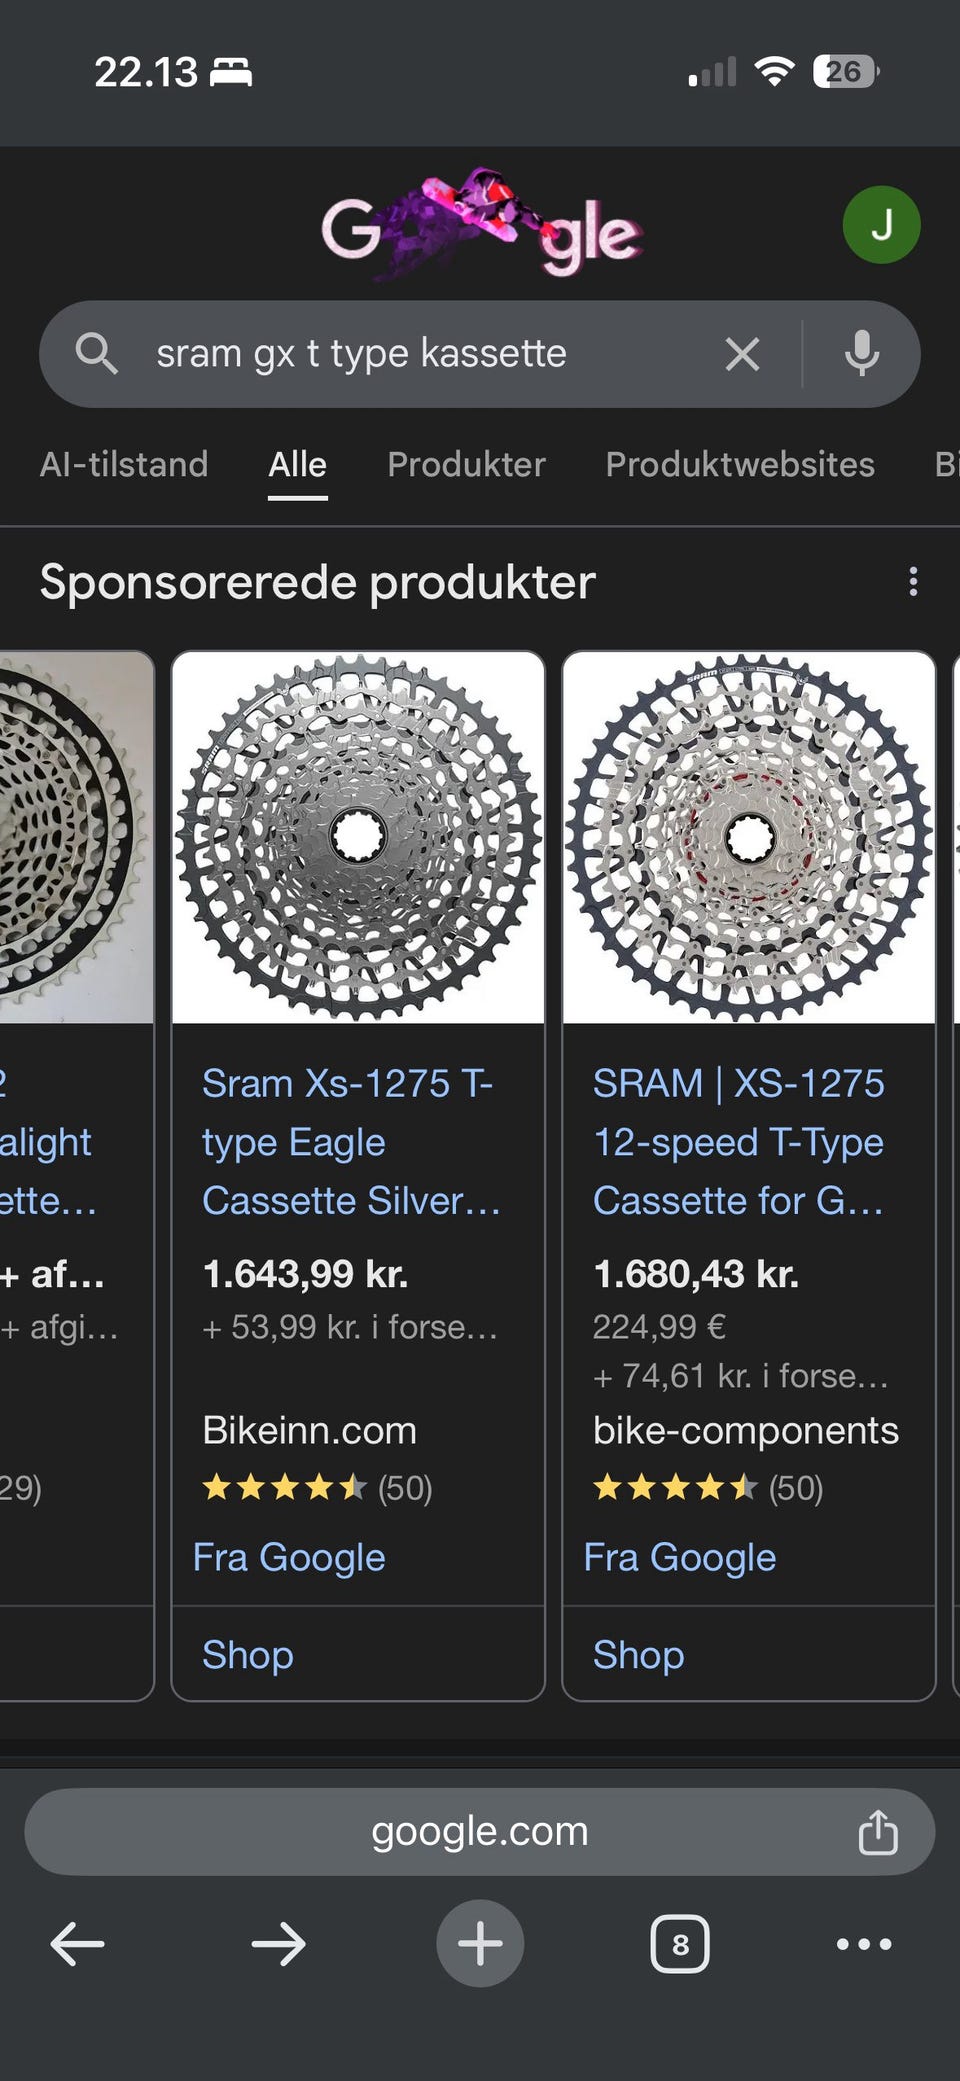Viewport: 960px width, 2081px height.
Task: Show the open tabs switcher
Action: [680, 1944]
